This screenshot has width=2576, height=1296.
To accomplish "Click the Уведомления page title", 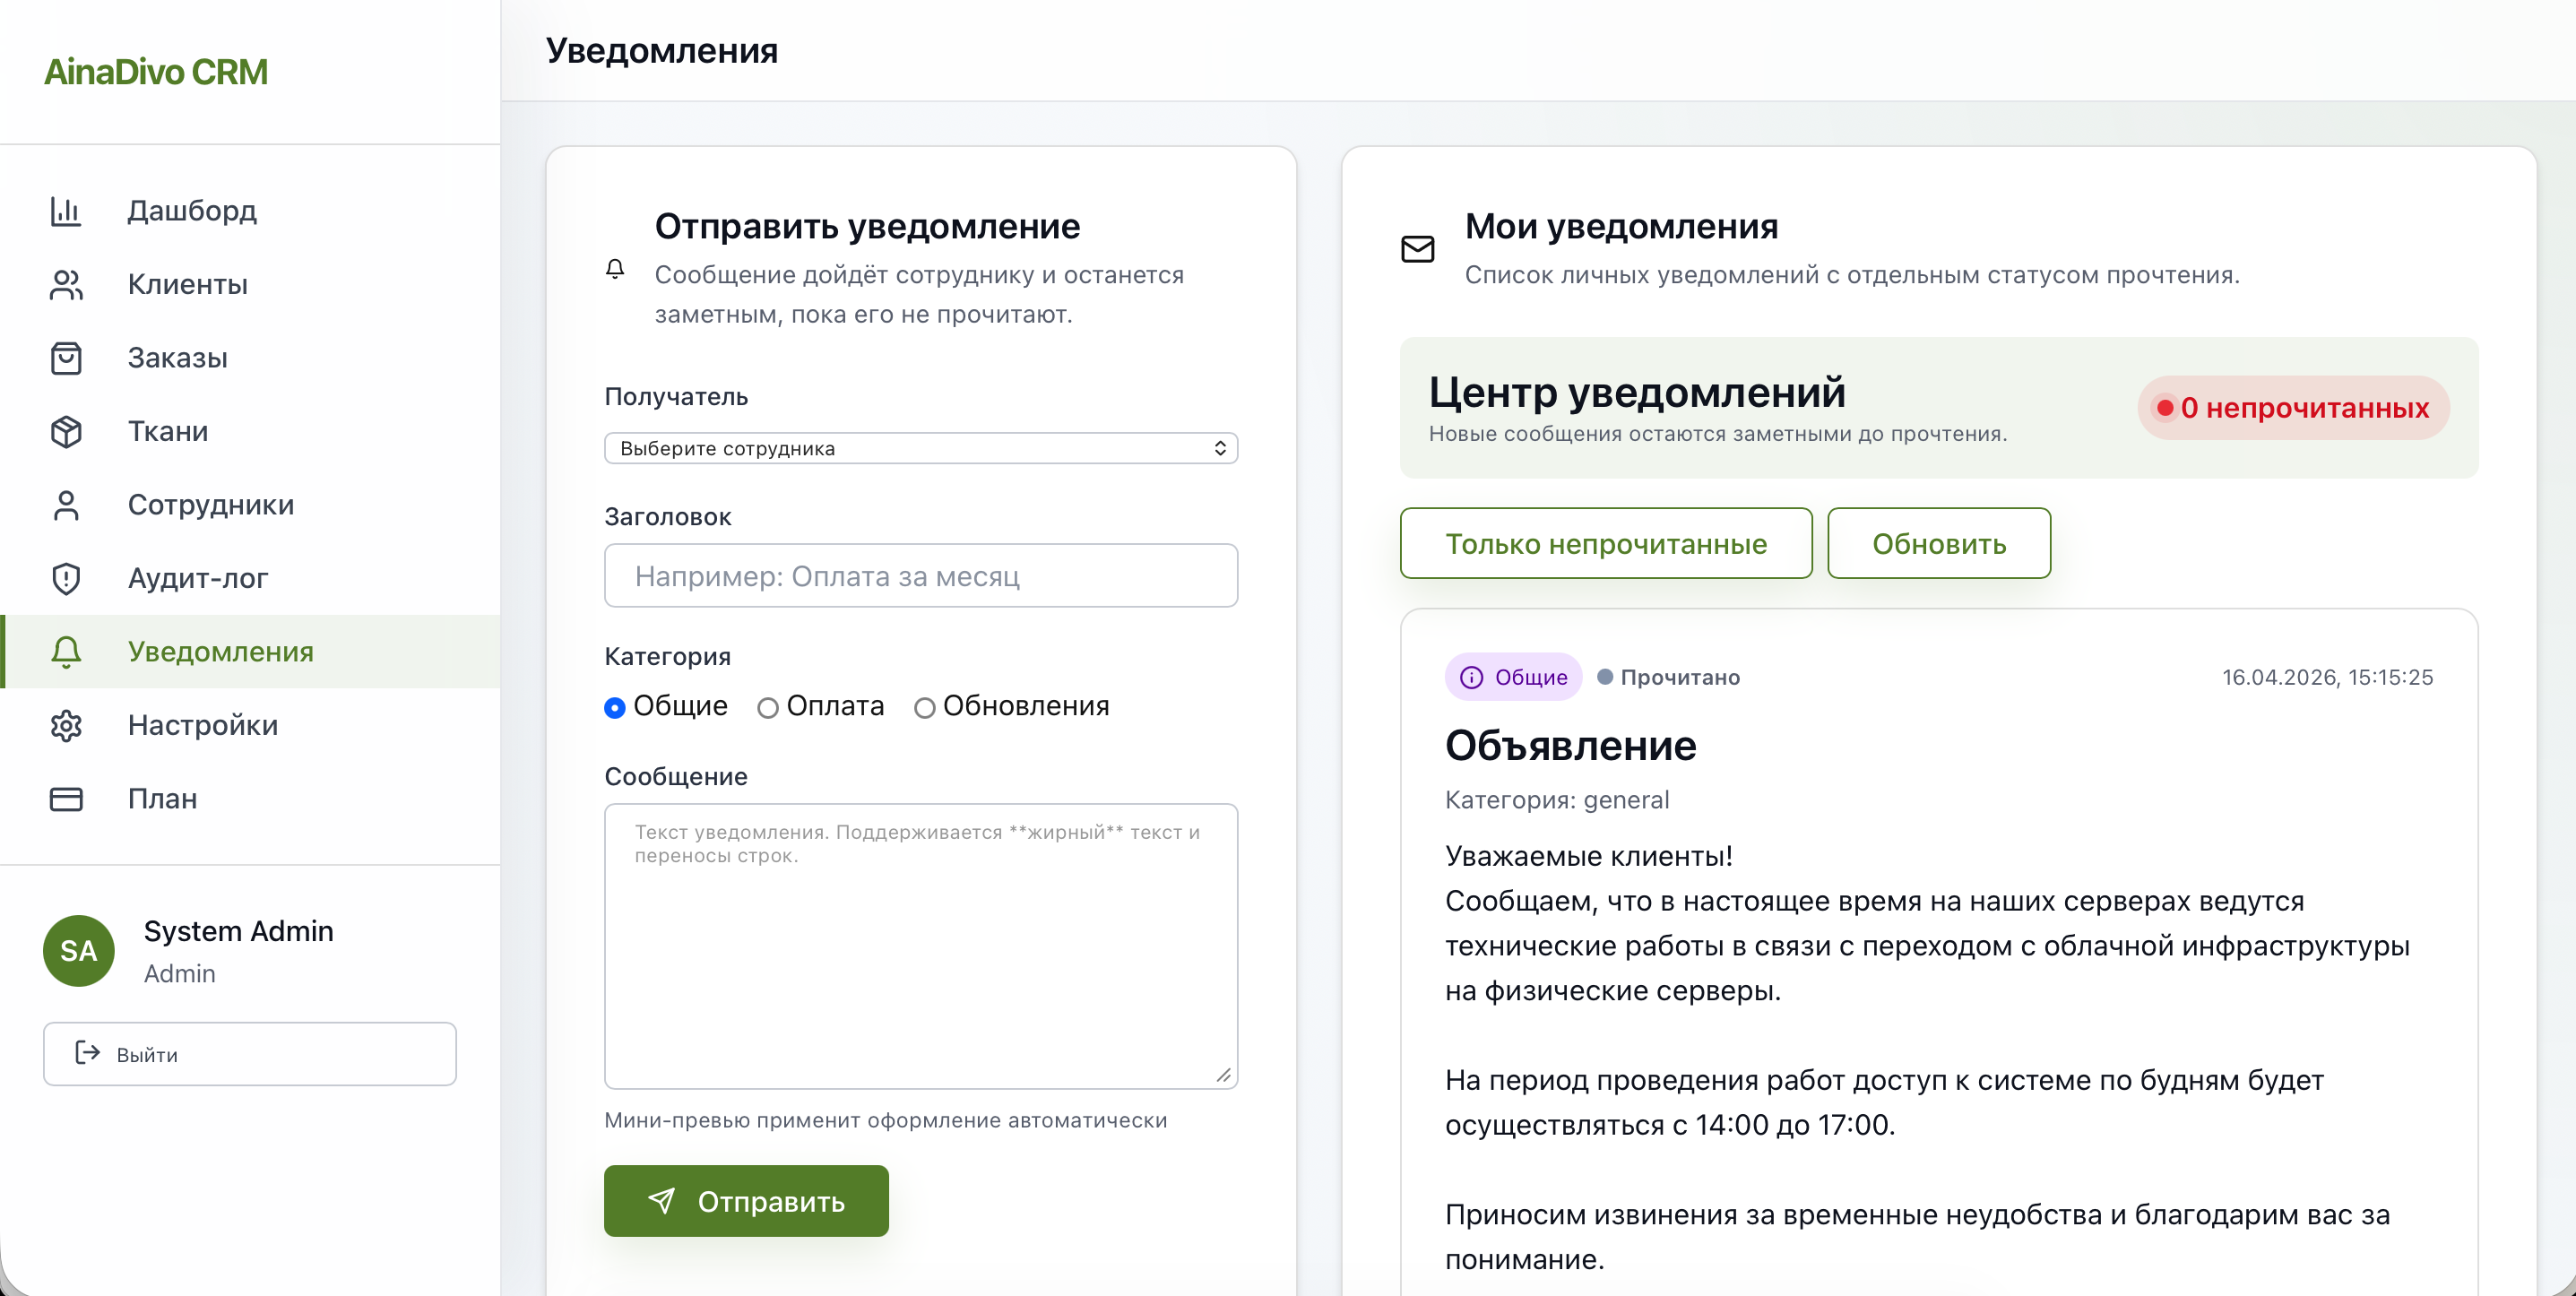I will tap(661, 50).
